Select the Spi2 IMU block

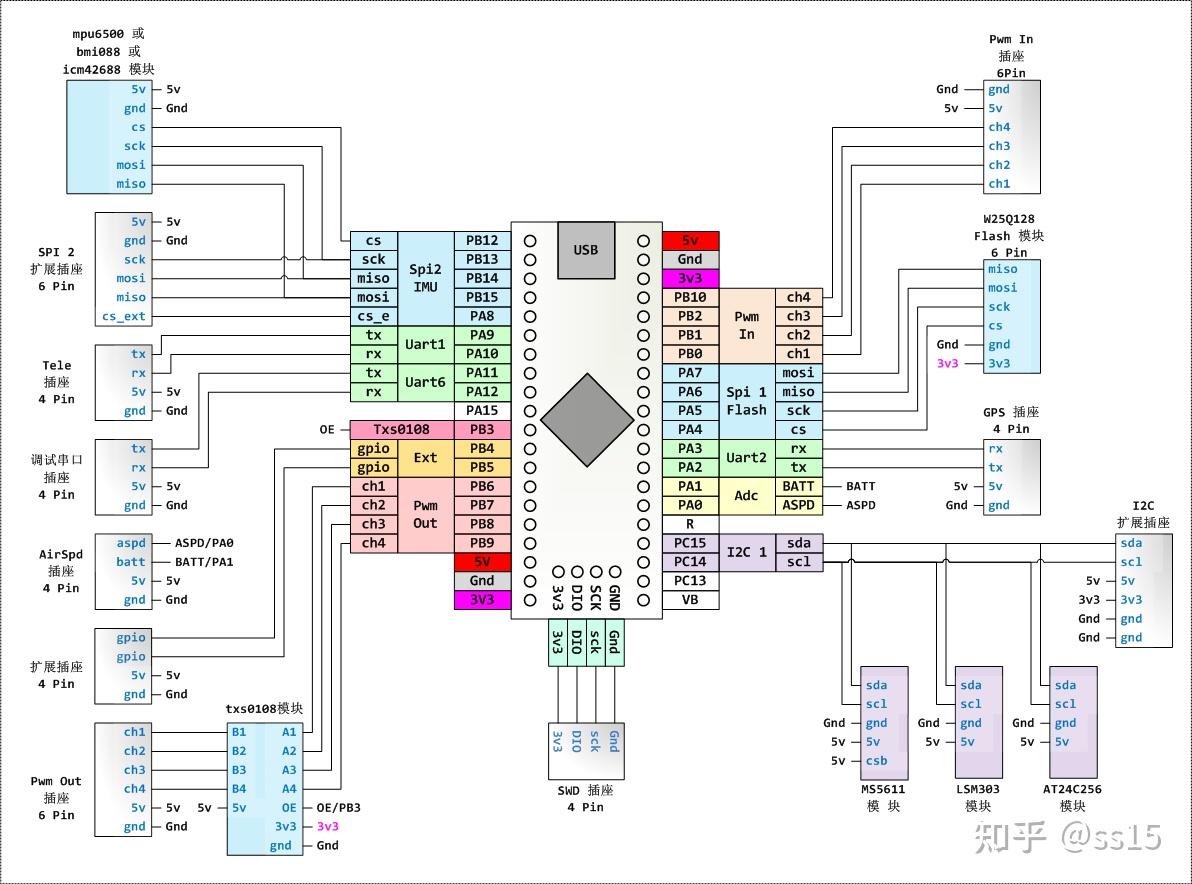[x=425, y=278]
